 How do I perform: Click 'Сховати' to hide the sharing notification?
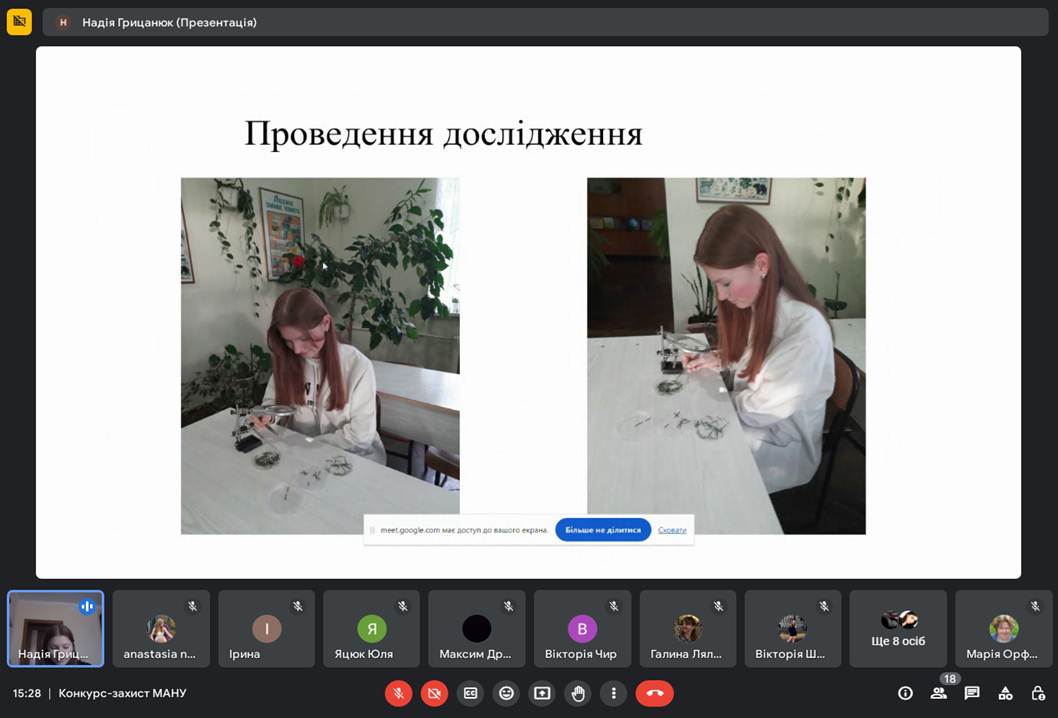671,530
